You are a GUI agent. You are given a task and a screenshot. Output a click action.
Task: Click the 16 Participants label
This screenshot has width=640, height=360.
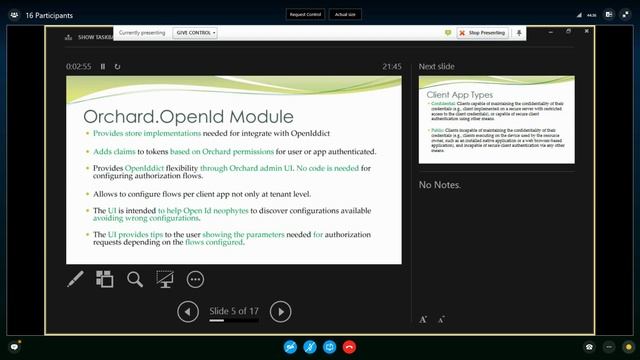pyautogui.click(x=49, y=16)
